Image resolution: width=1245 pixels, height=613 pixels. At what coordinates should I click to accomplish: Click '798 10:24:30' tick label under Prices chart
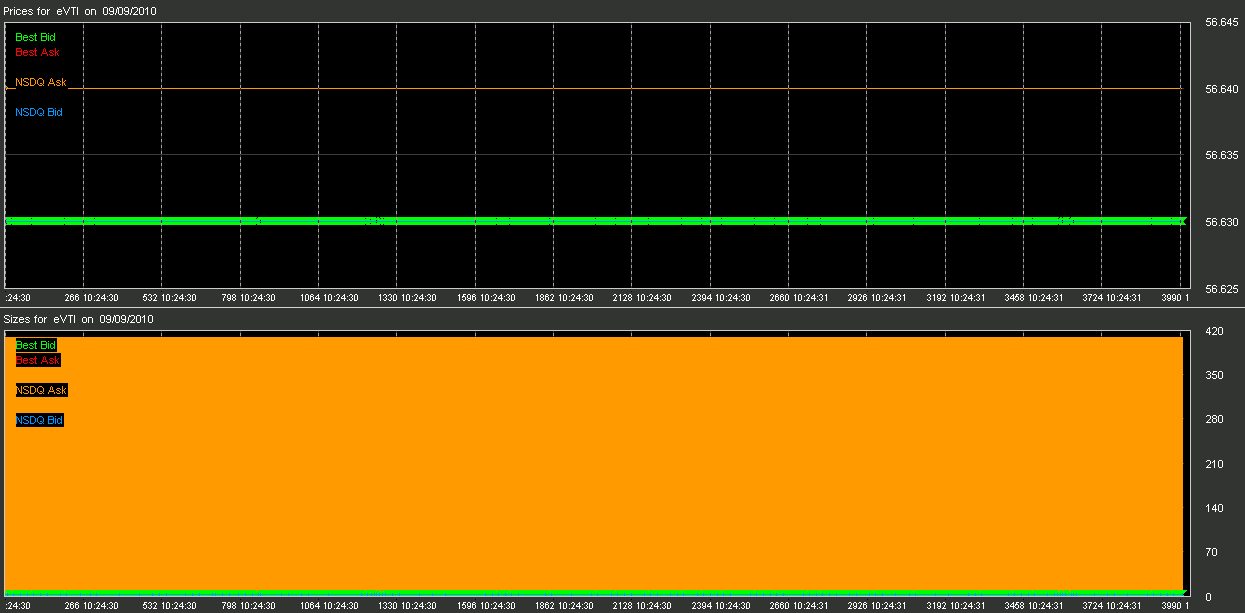click(x=249, y=297)
